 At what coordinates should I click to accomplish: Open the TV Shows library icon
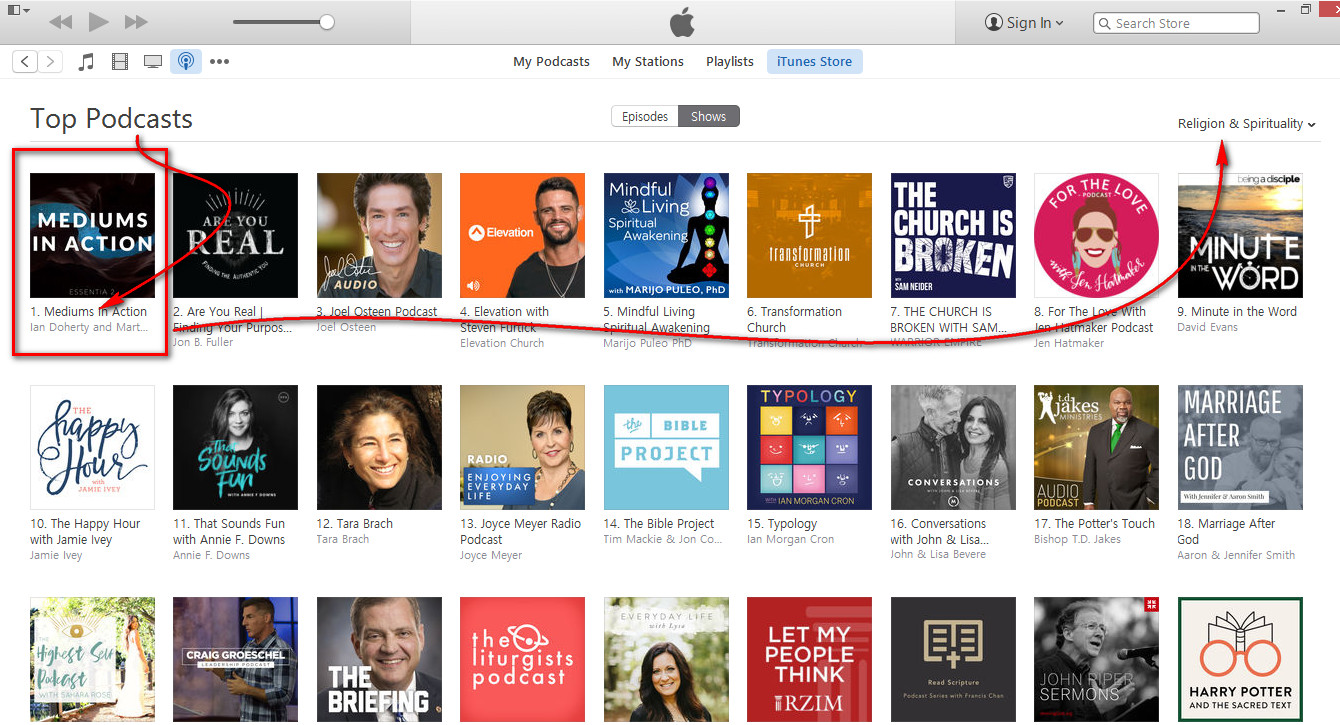153,62
